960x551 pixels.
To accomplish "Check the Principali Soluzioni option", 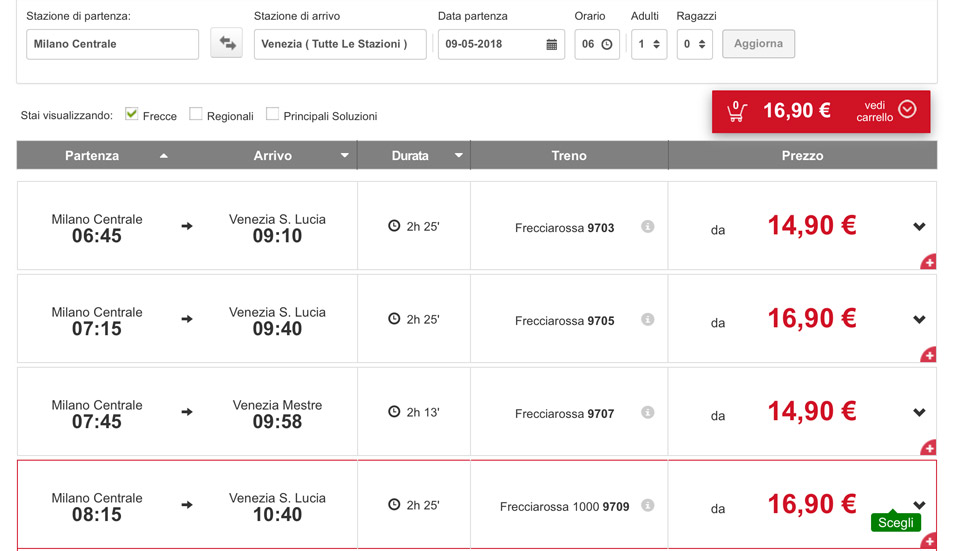I will tap(272, 114).
